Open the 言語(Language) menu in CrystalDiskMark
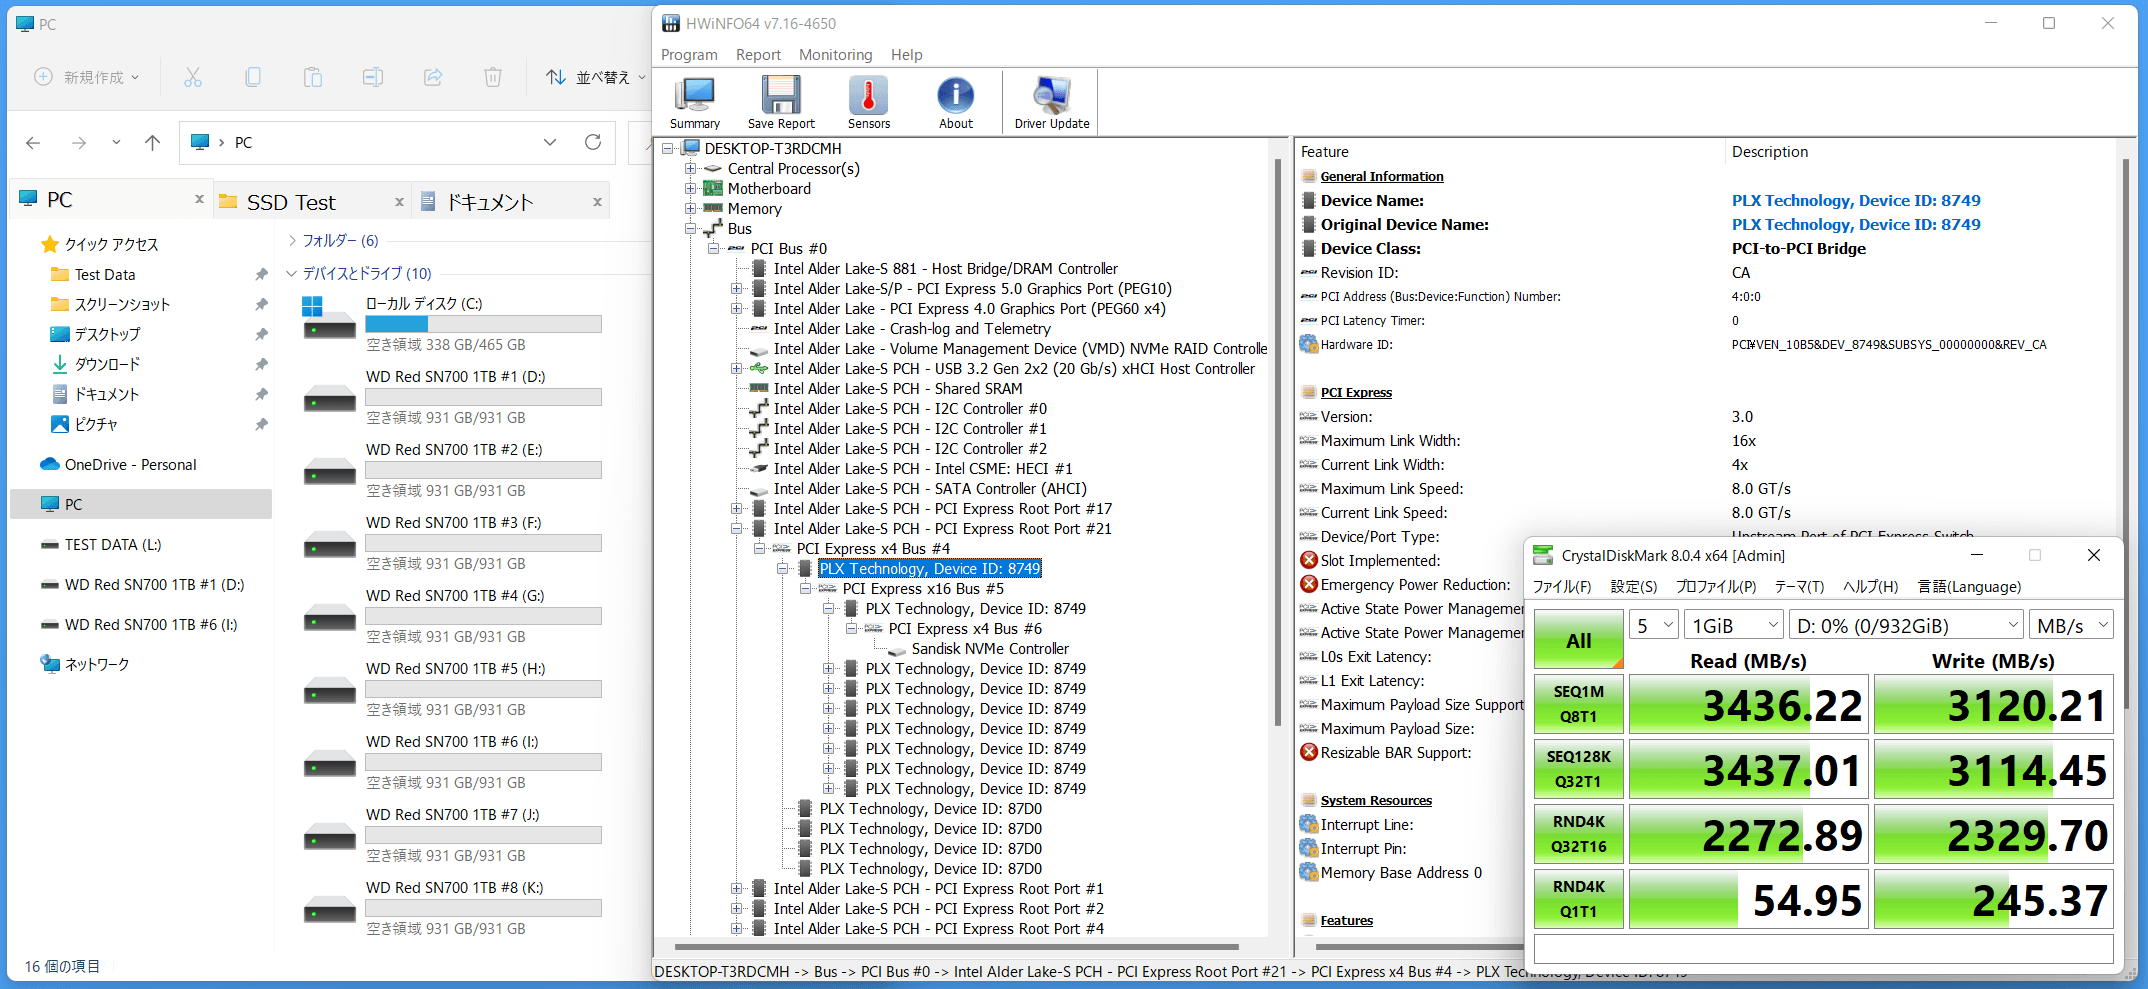2148x989 pixels. (x=1969, y=587)
